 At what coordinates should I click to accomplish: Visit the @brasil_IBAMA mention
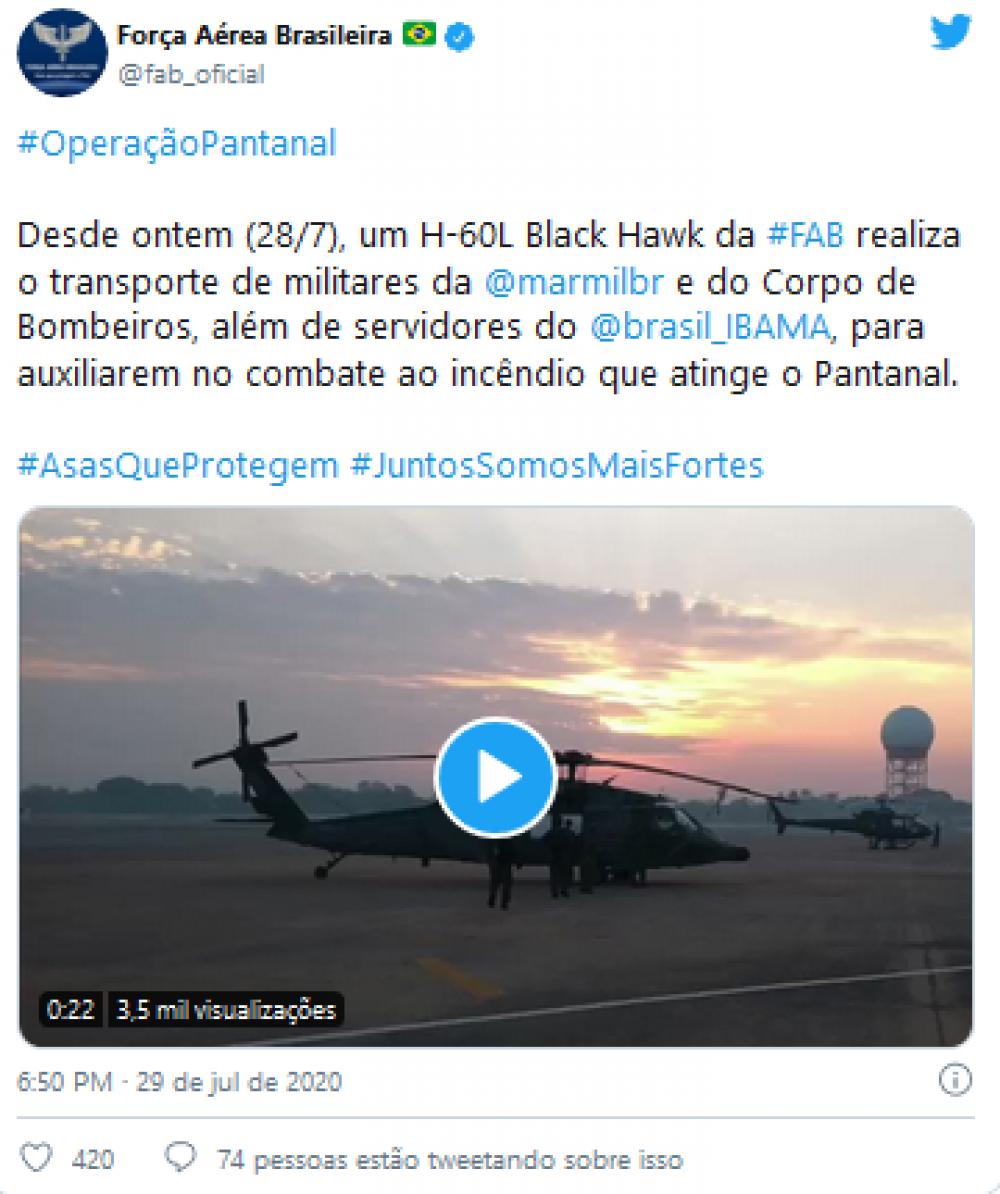pyautogui.click(x=710, y=327)
